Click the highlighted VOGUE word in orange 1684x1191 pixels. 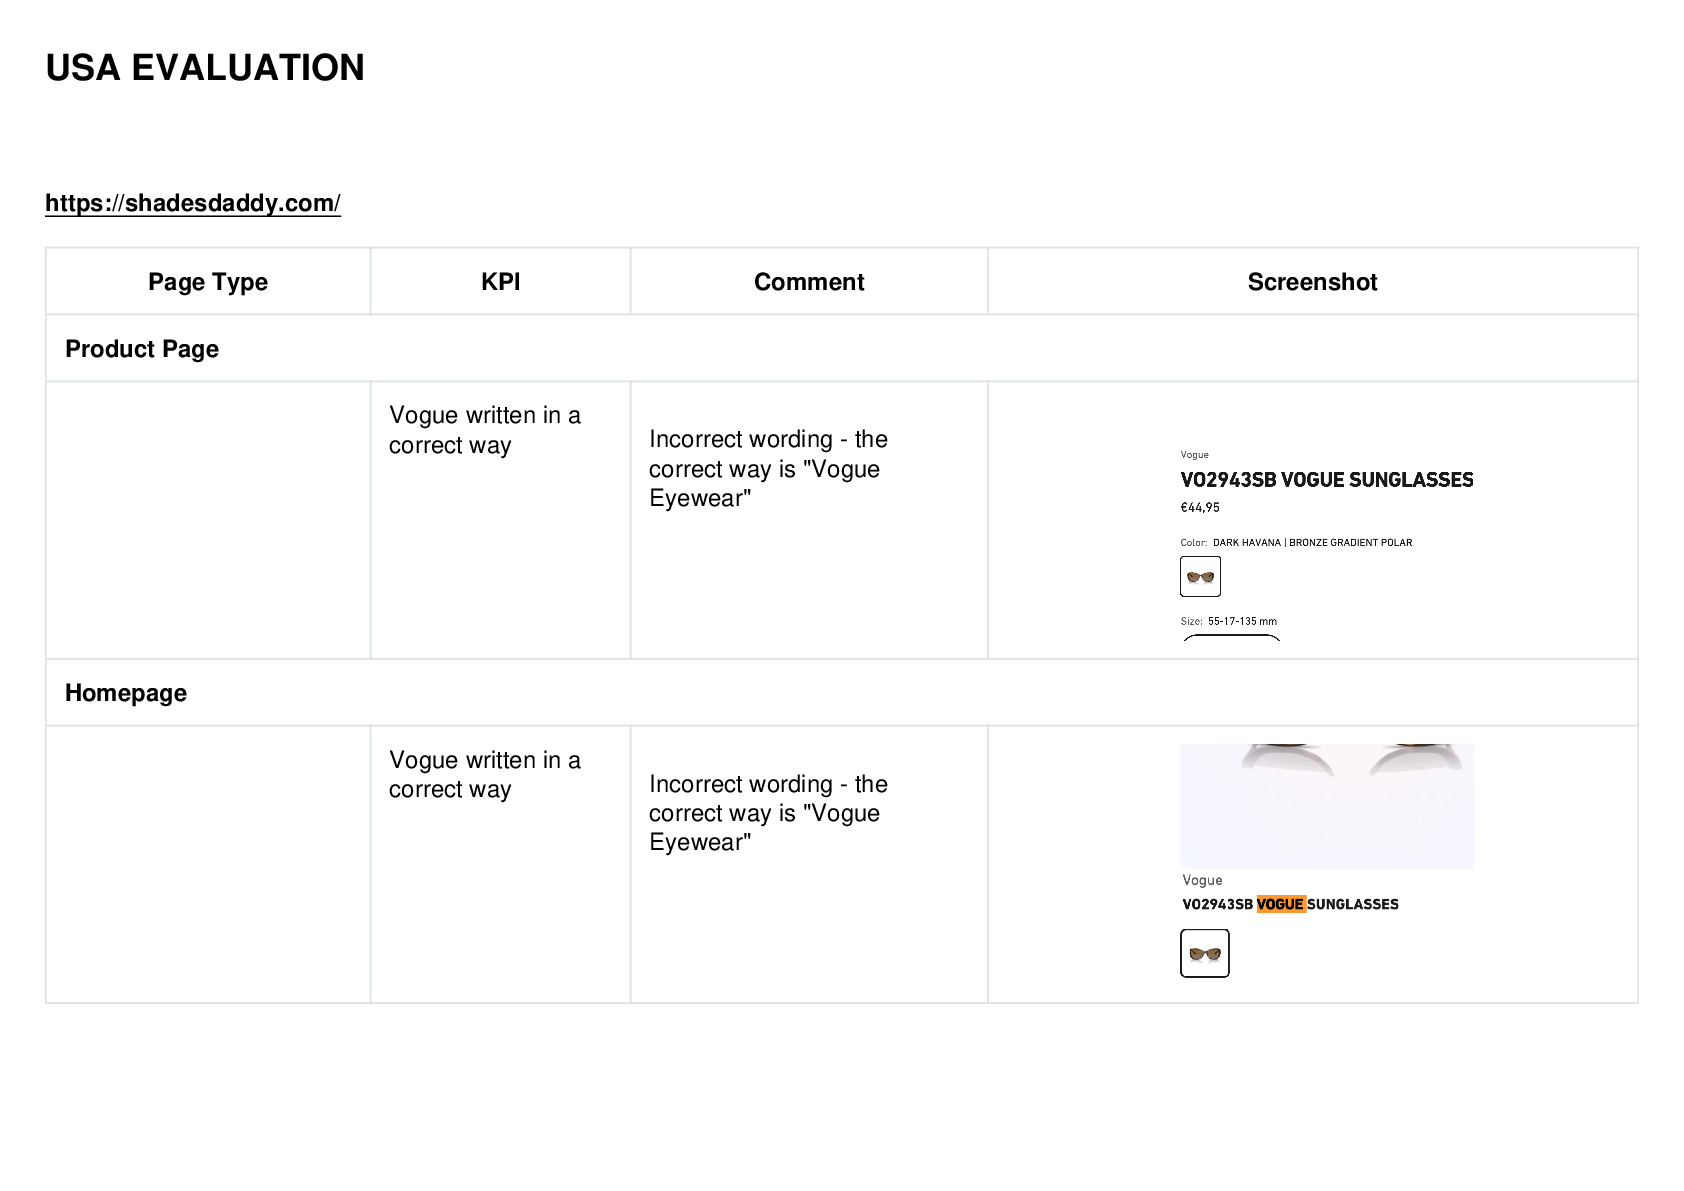(1281, 904)
